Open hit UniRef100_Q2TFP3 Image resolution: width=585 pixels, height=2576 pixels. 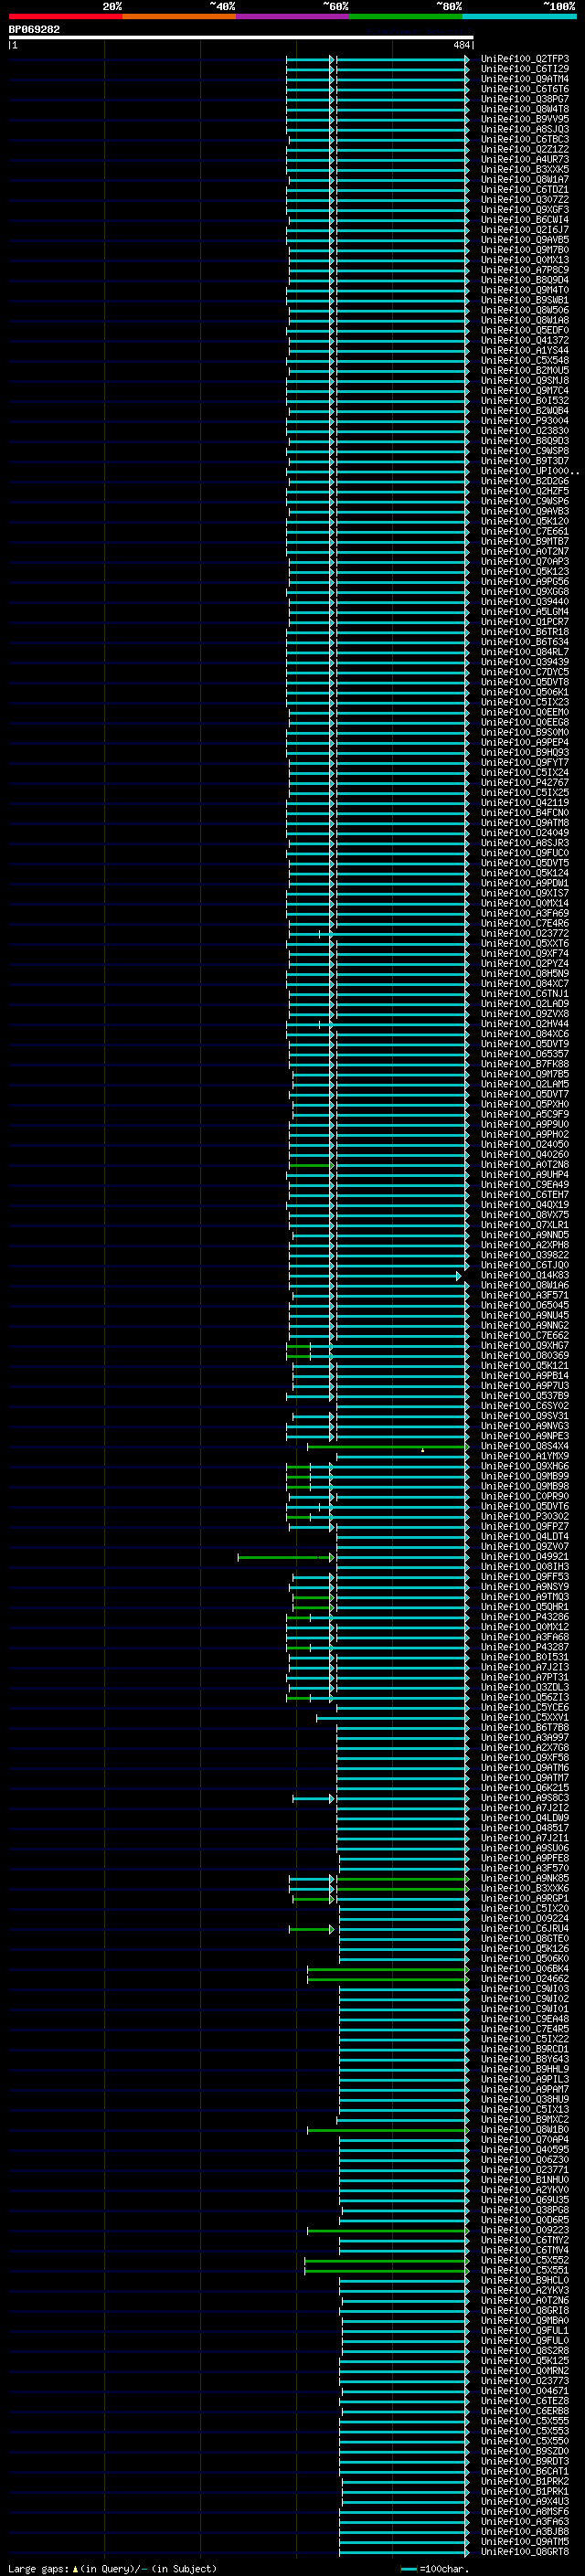tap(525, 59)
